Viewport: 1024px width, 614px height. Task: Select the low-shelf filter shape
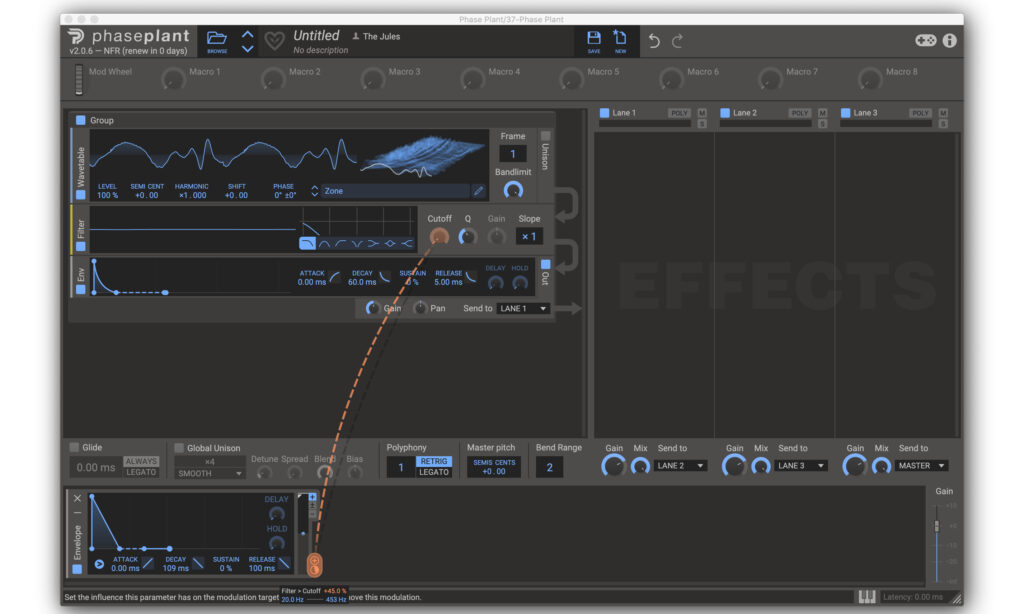tap(373, 244)
